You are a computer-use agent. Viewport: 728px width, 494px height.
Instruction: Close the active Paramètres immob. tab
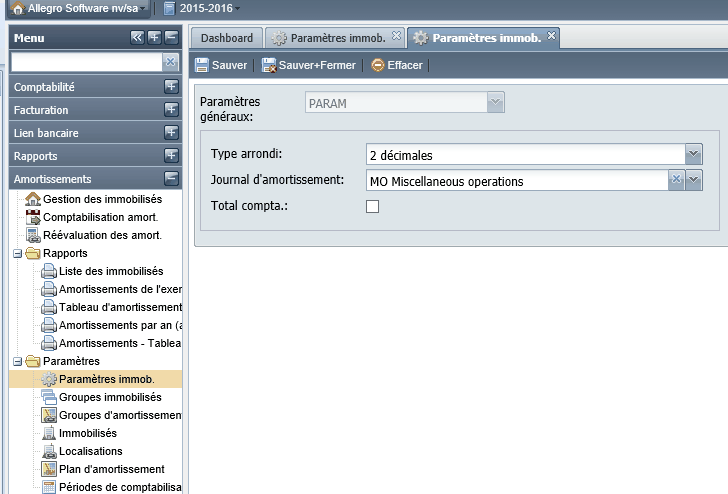[x=551, y=36]
